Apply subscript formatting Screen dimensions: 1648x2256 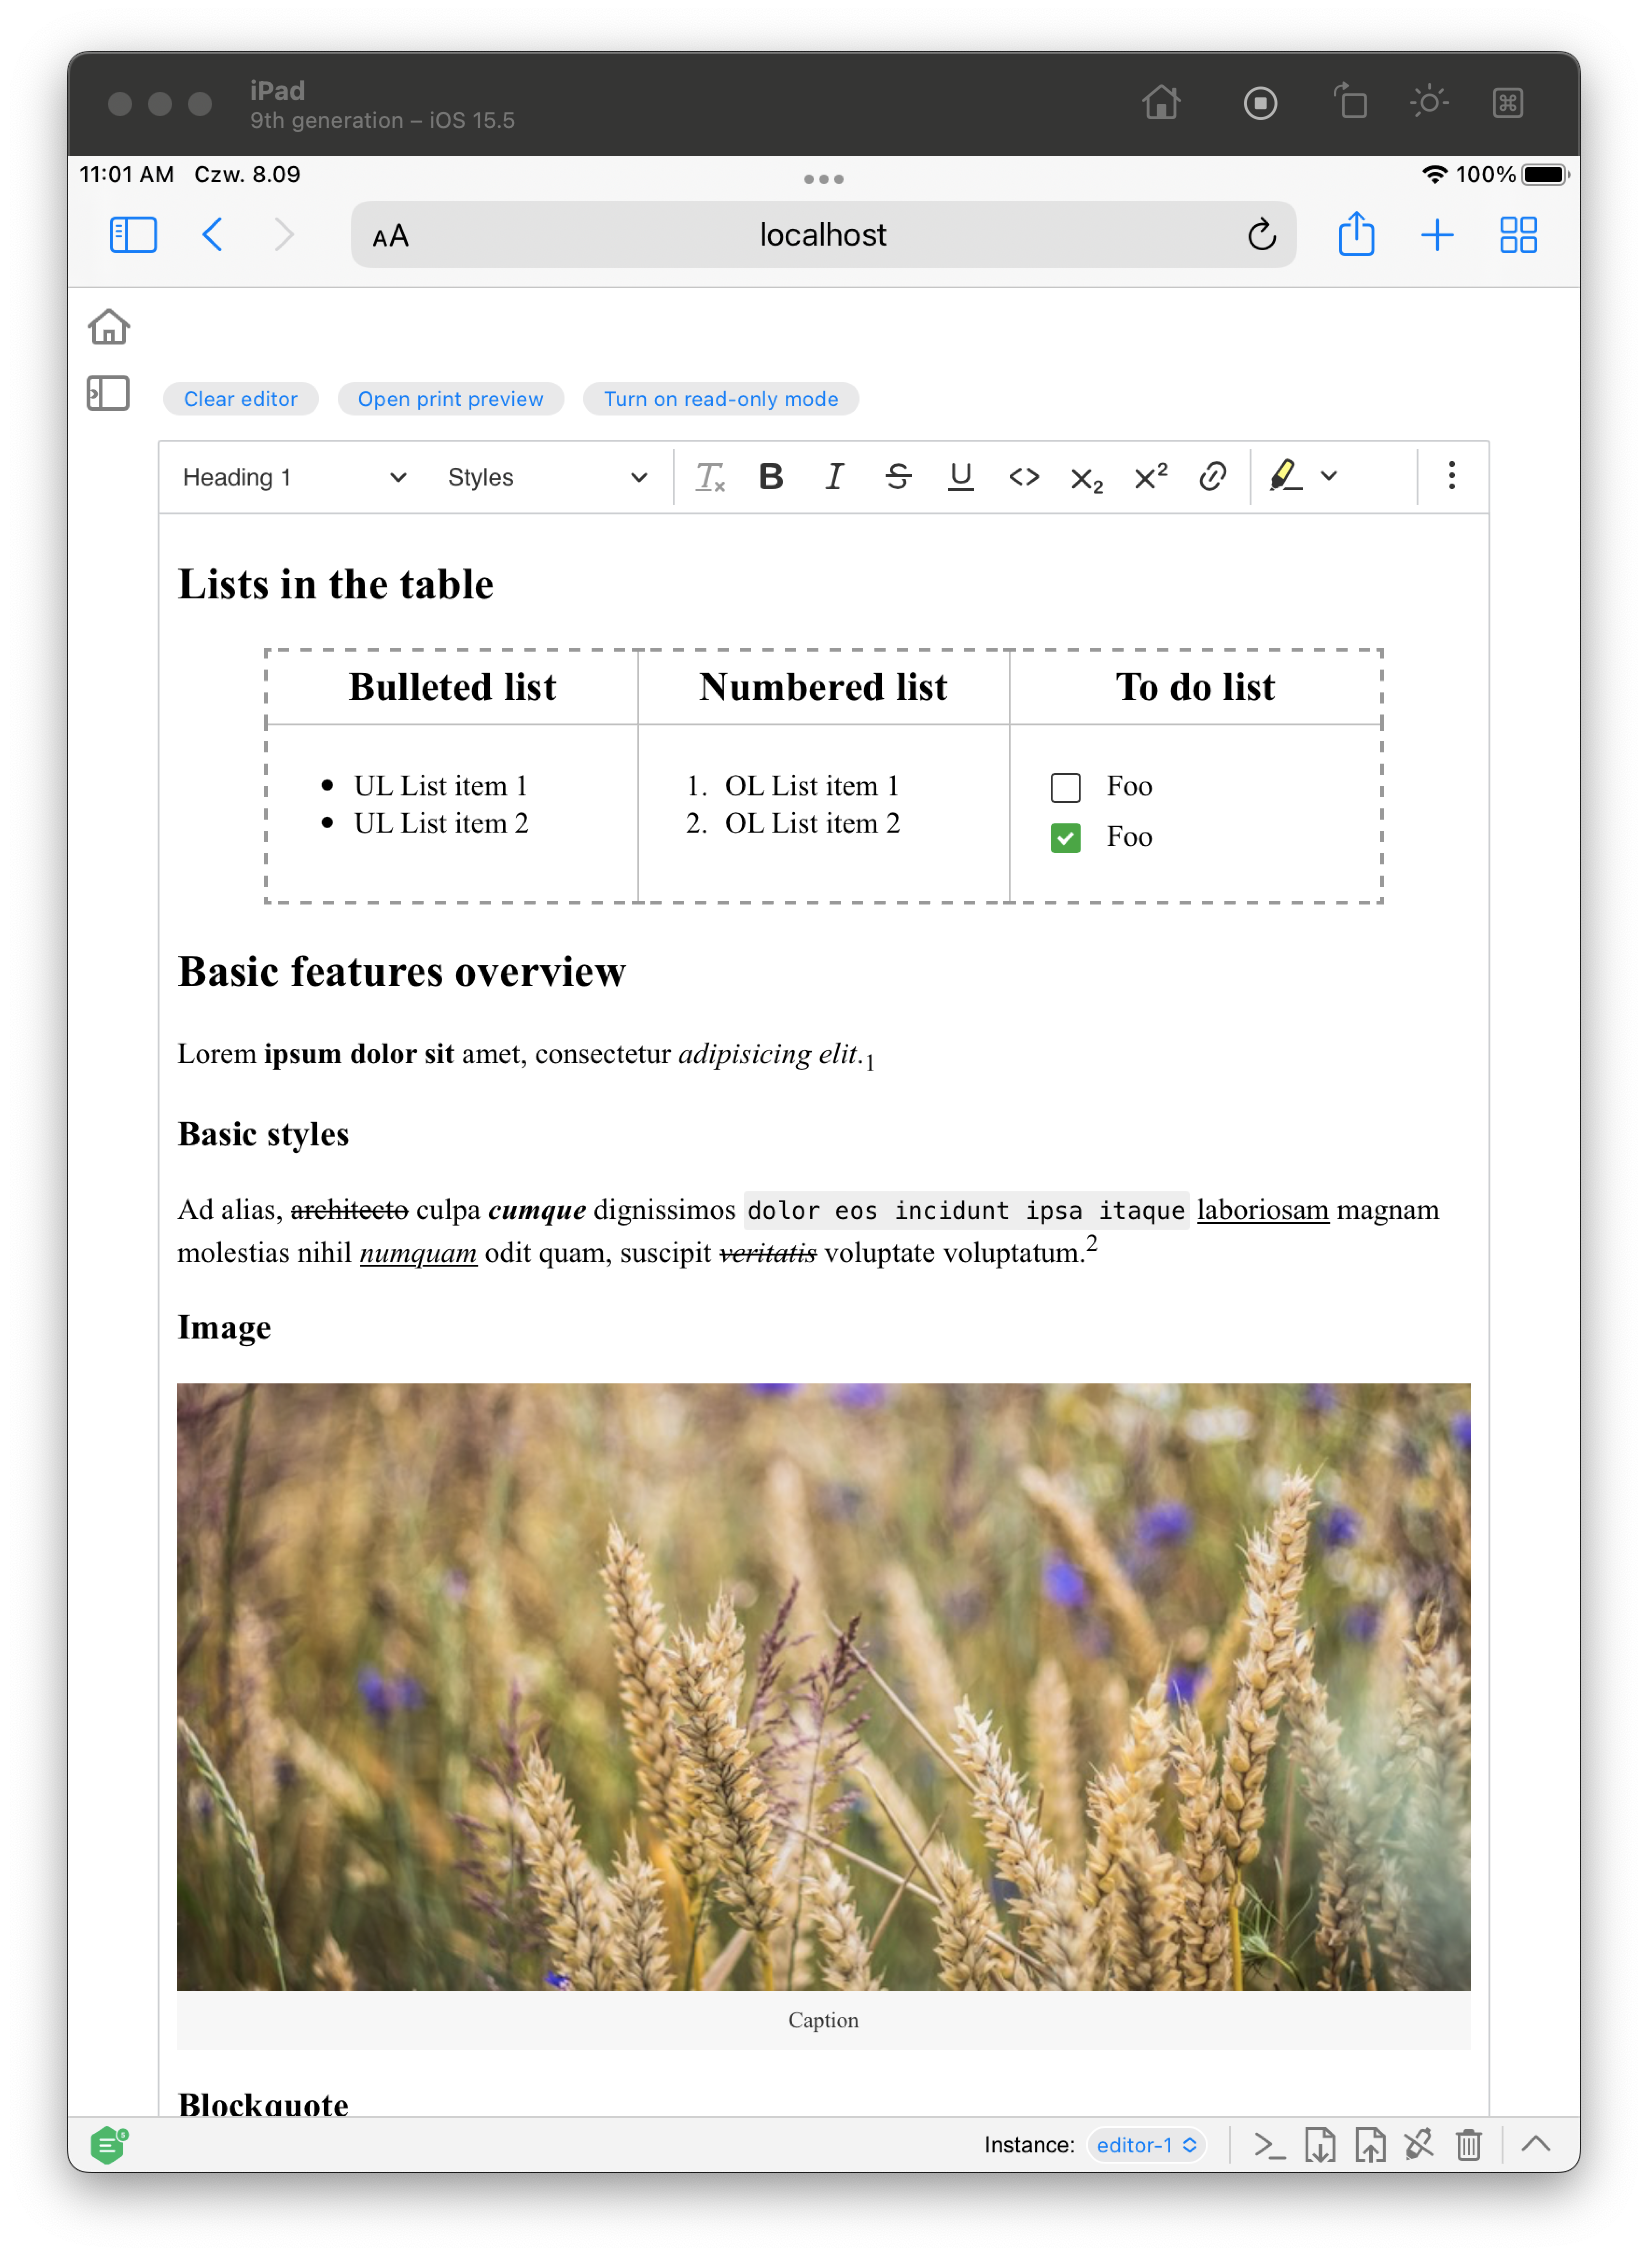pos(1087,479)
